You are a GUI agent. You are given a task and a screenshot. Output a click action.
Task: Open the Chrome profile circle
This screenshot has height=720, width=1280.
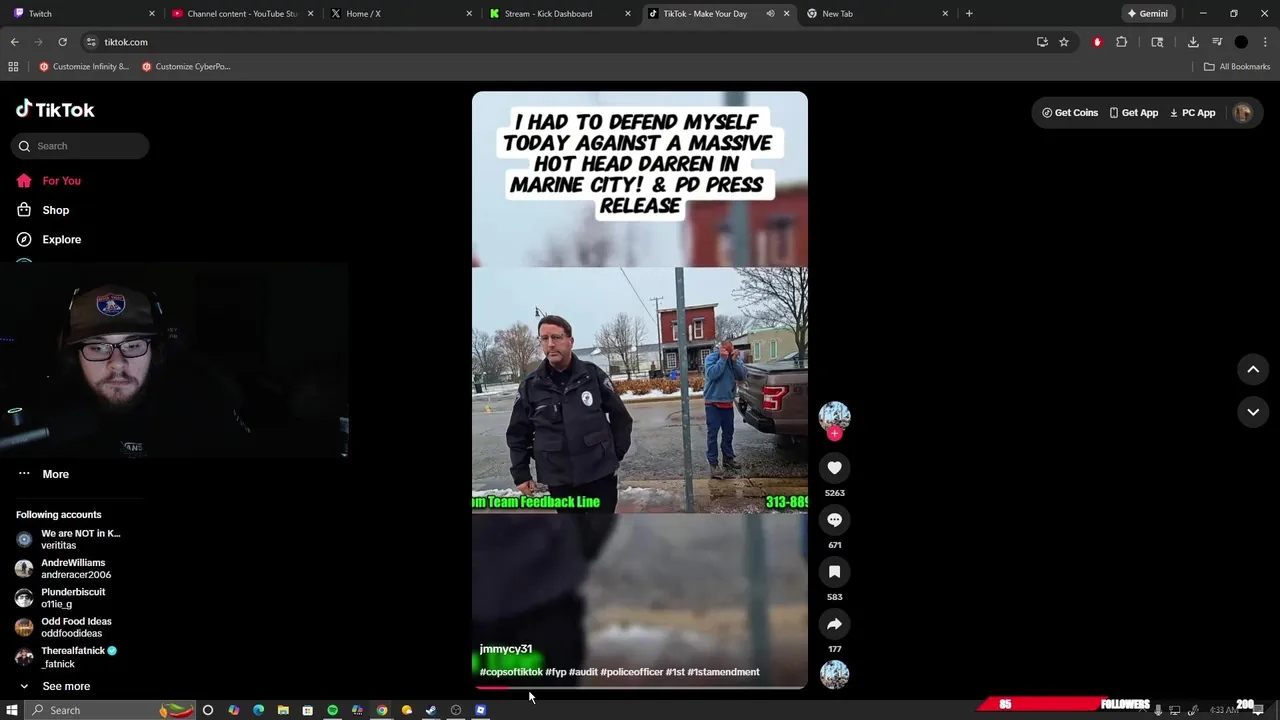point(1241,42)
